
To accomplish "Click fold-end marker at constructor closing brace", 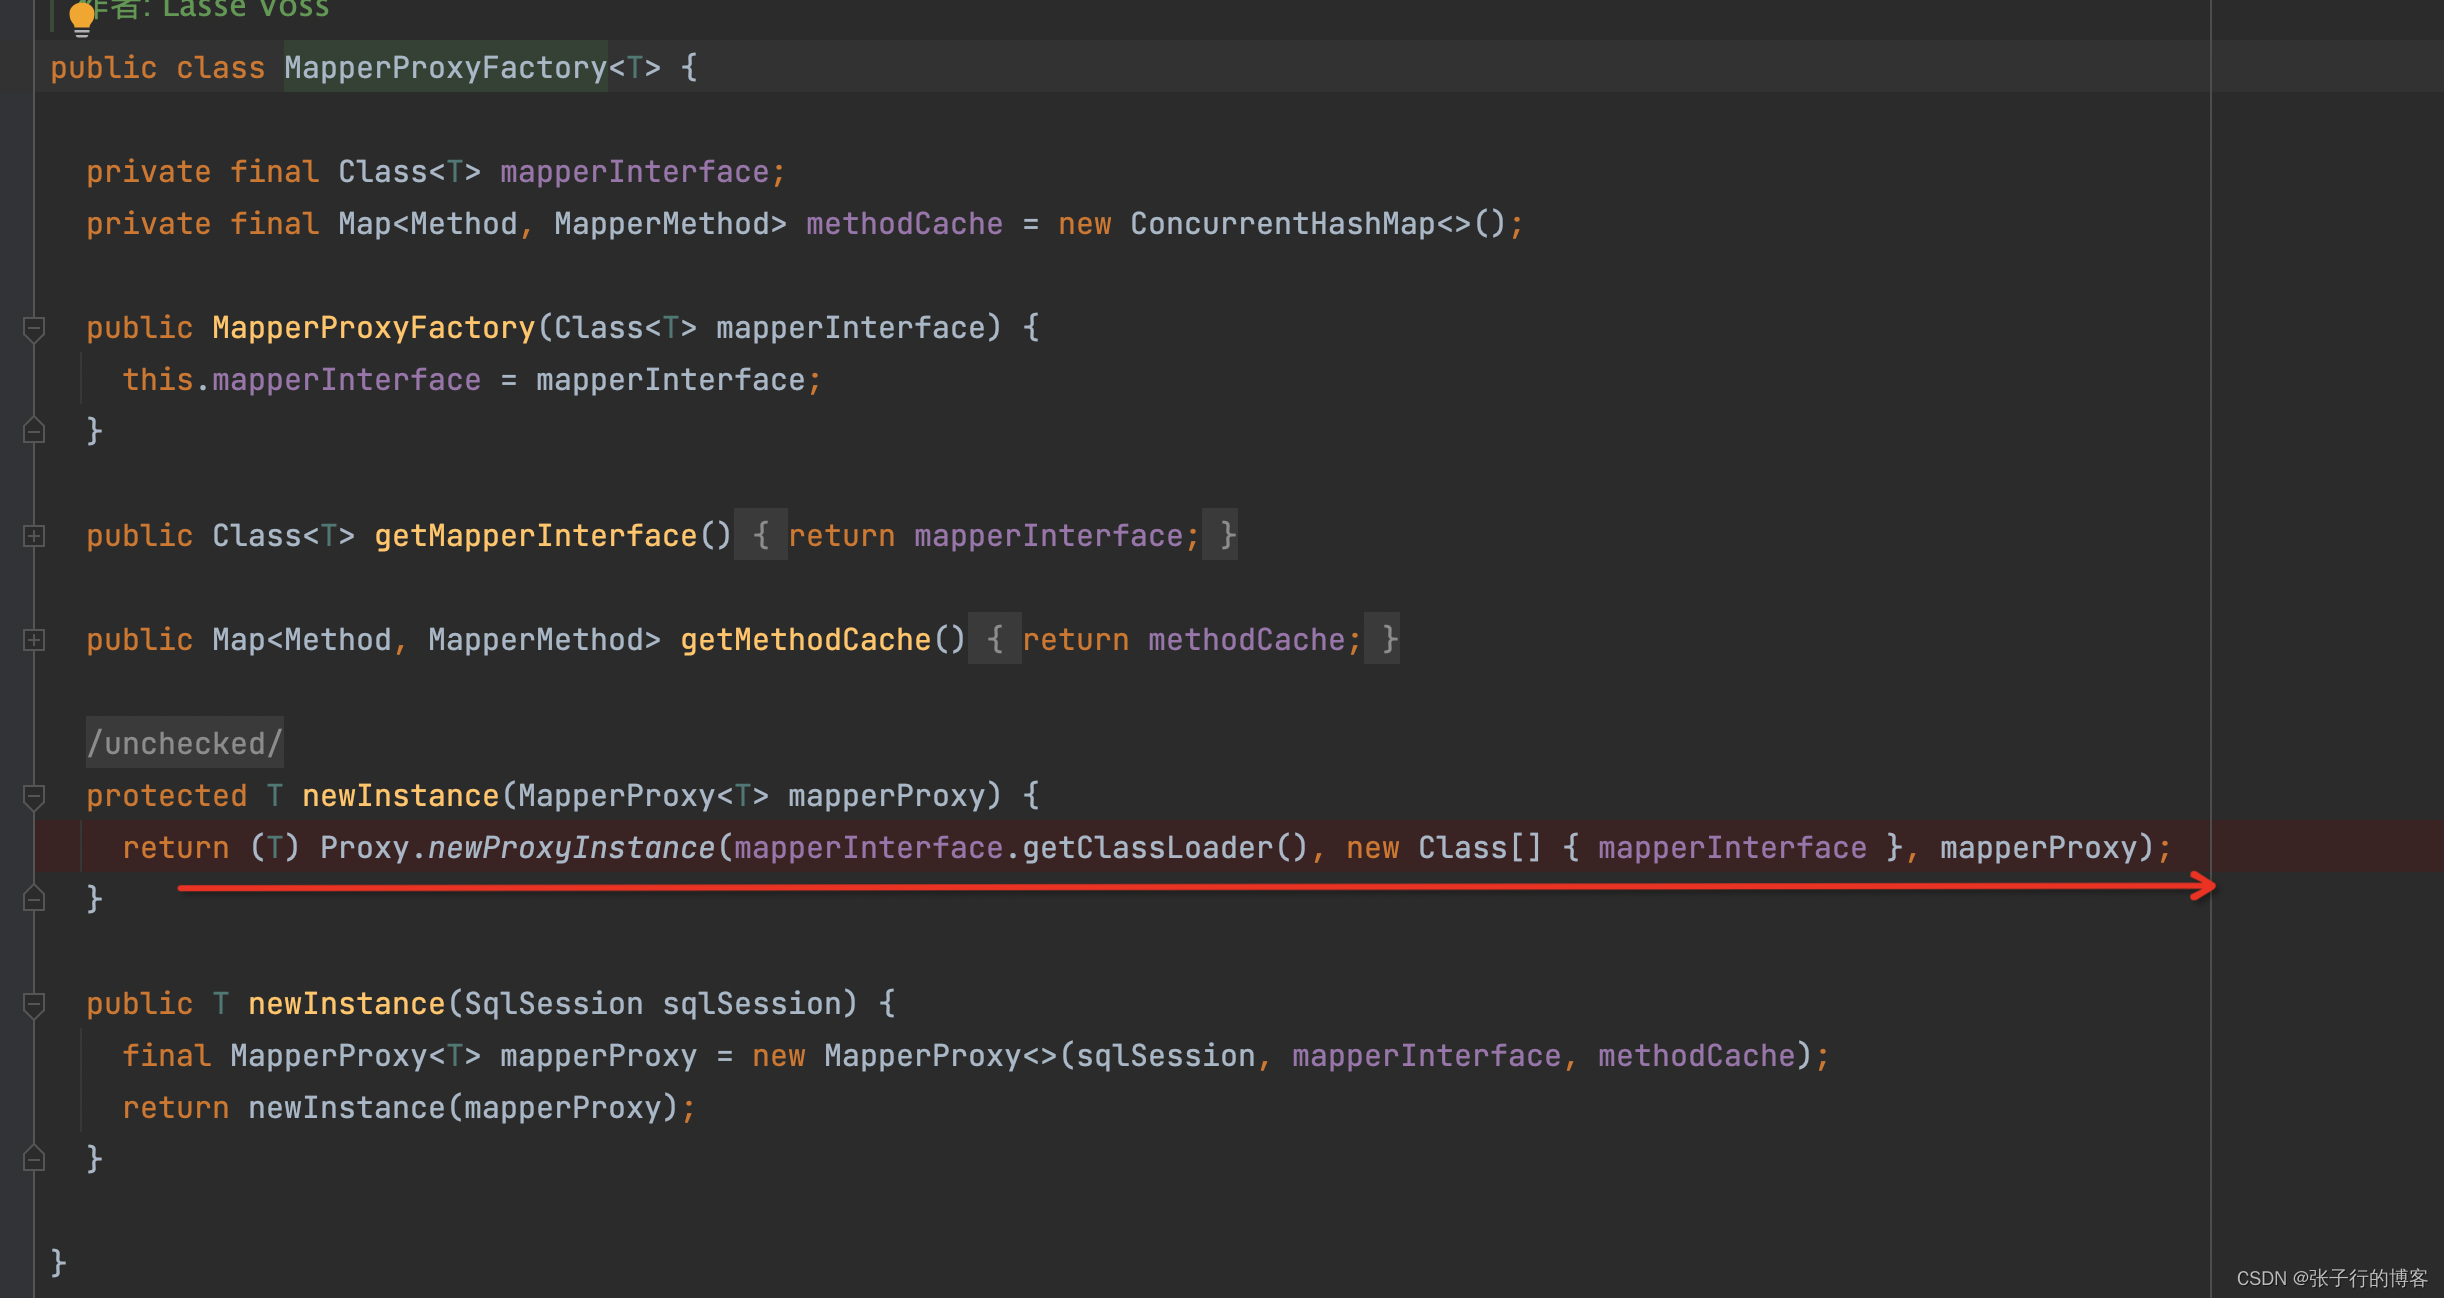I will pyautogui.click(x=33, y=431).
